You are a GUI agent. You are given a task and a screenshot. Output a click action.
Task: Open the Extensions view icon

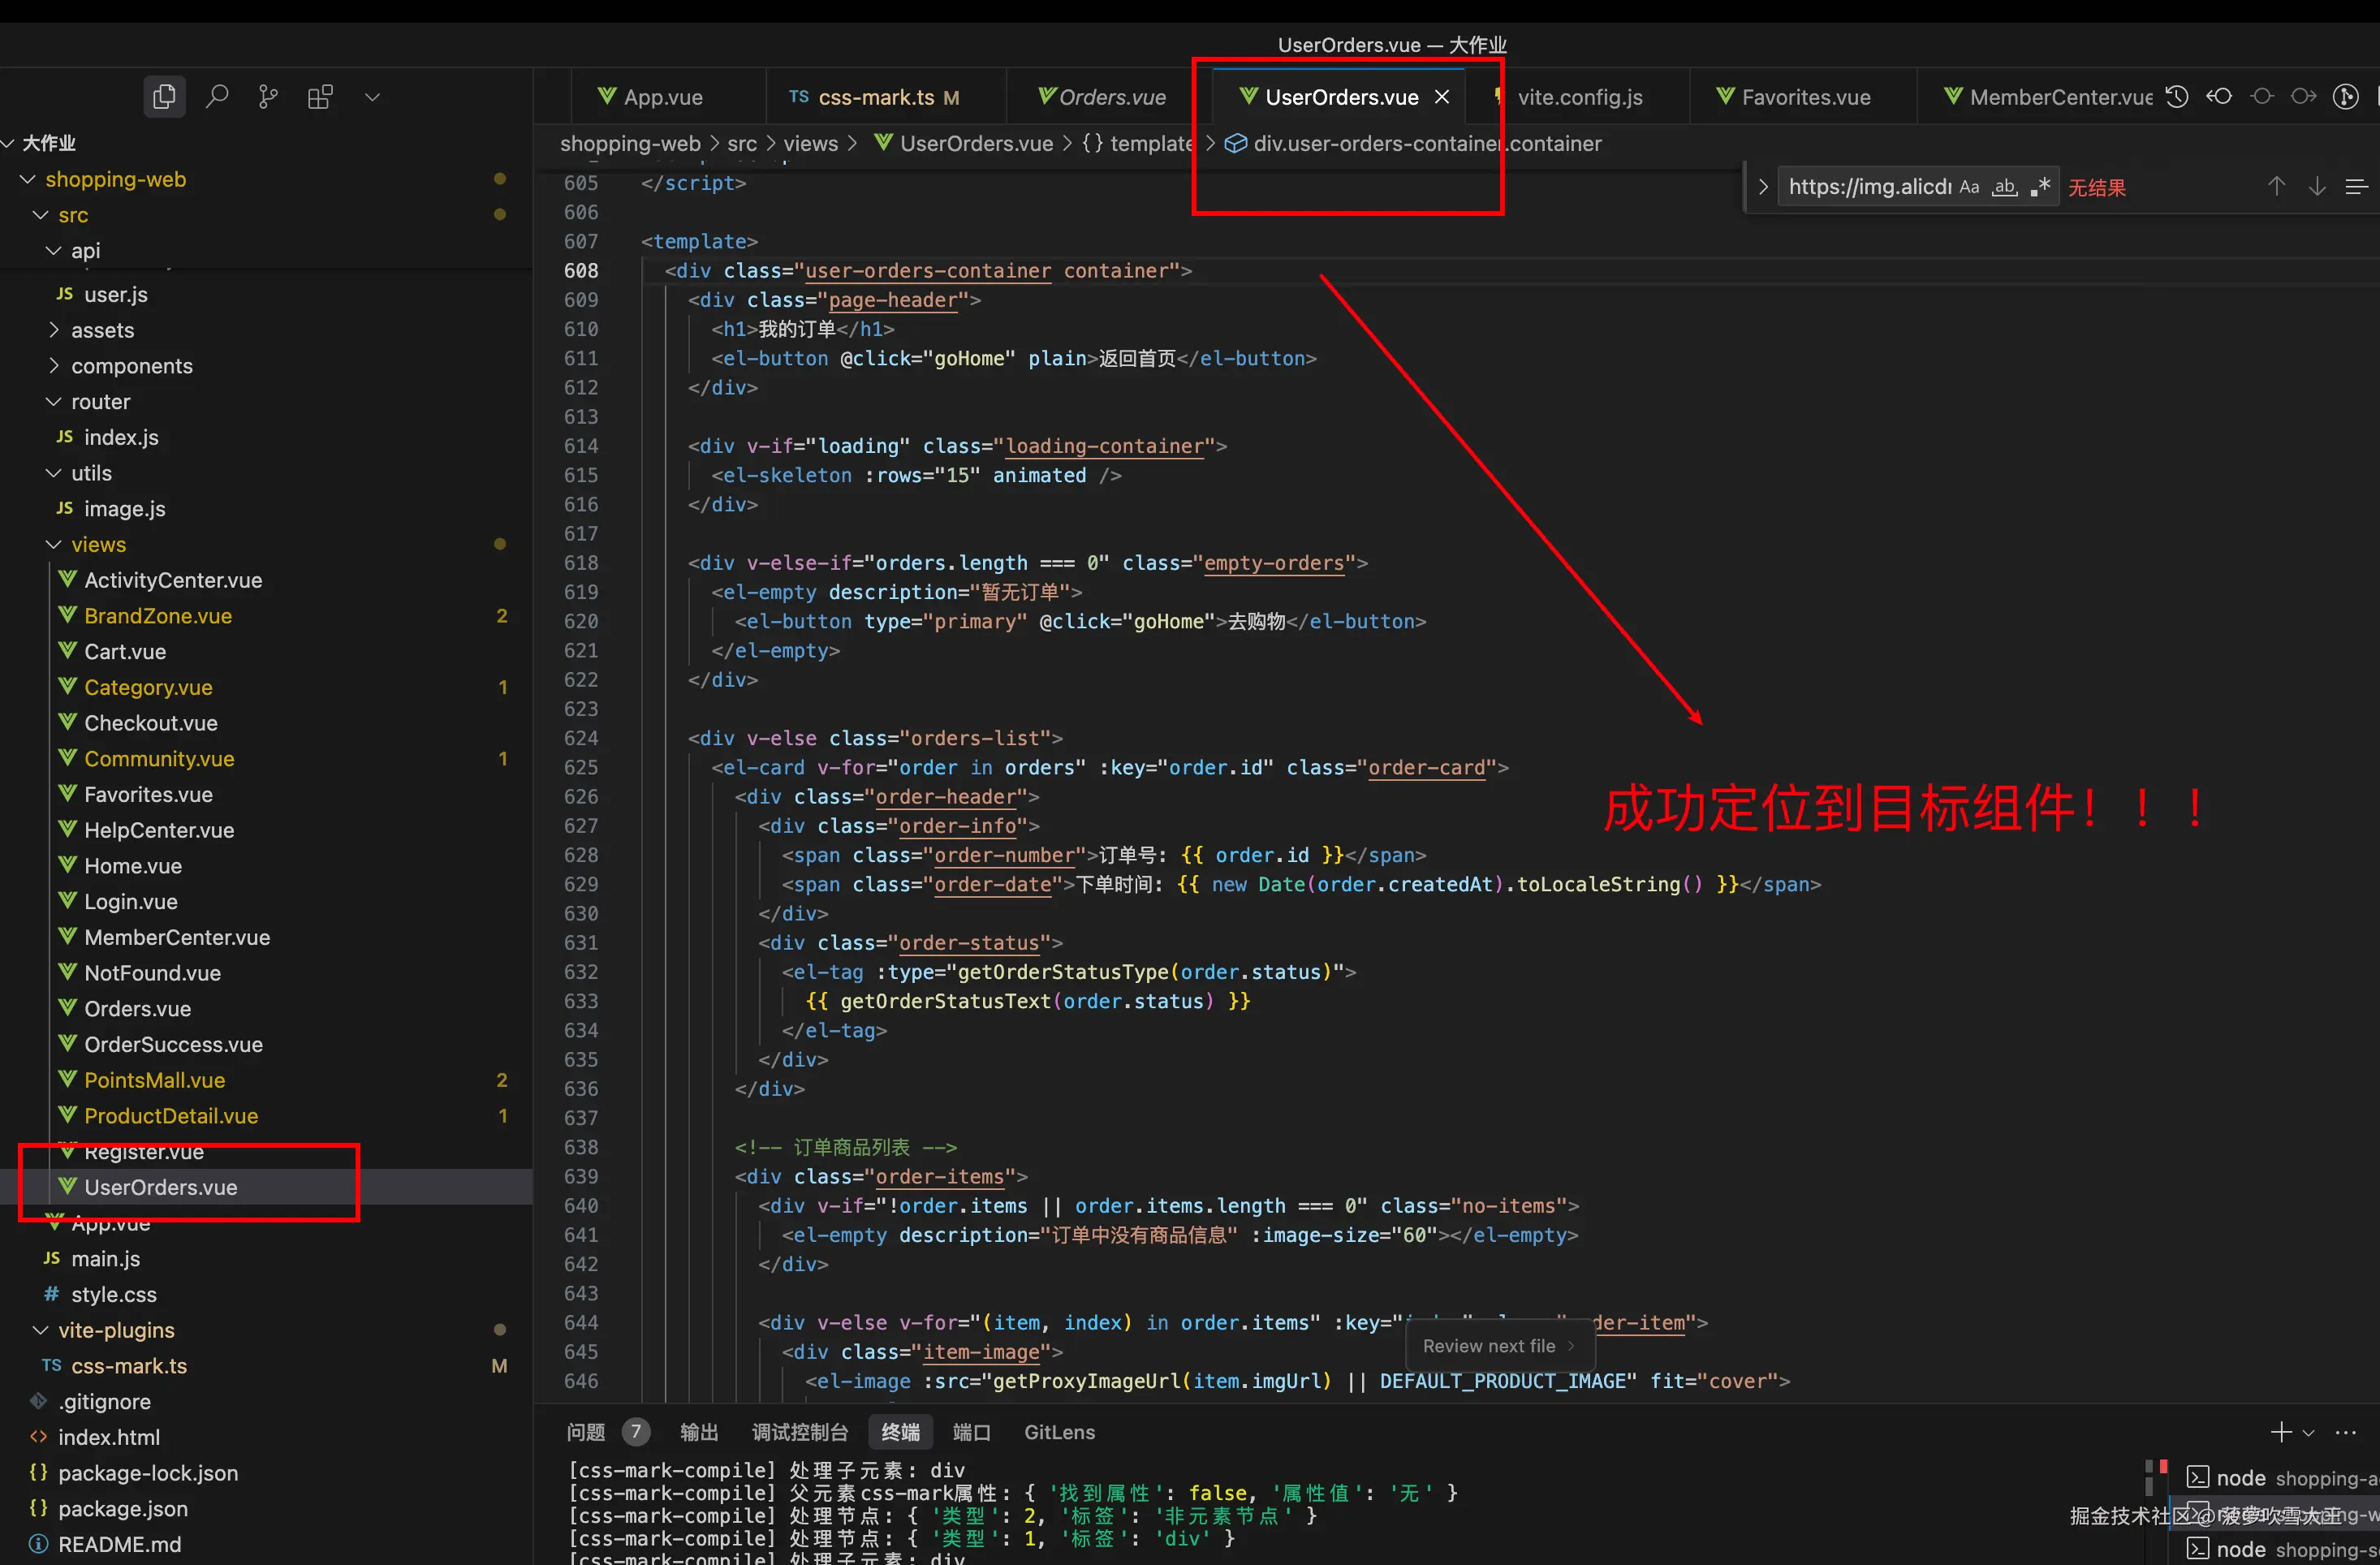tap(320, 97)
